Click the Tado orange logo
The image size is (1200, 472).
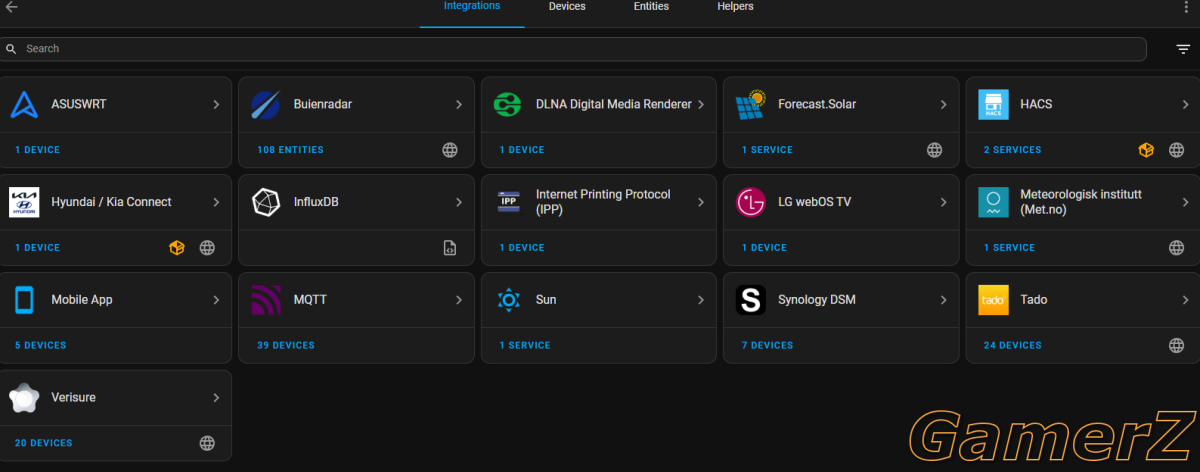(x=992, y=300)
